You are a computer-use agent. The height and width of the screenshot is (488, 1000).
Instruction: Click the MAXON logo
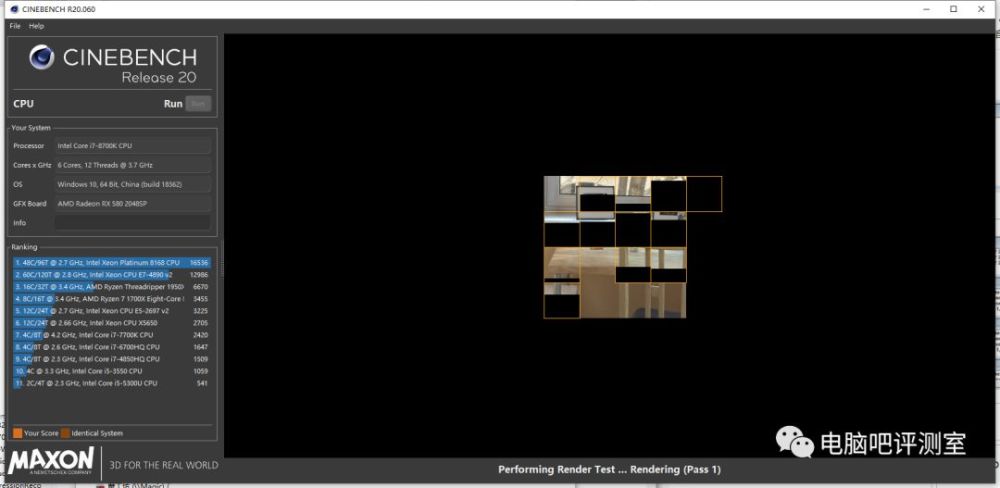point(51,462)
